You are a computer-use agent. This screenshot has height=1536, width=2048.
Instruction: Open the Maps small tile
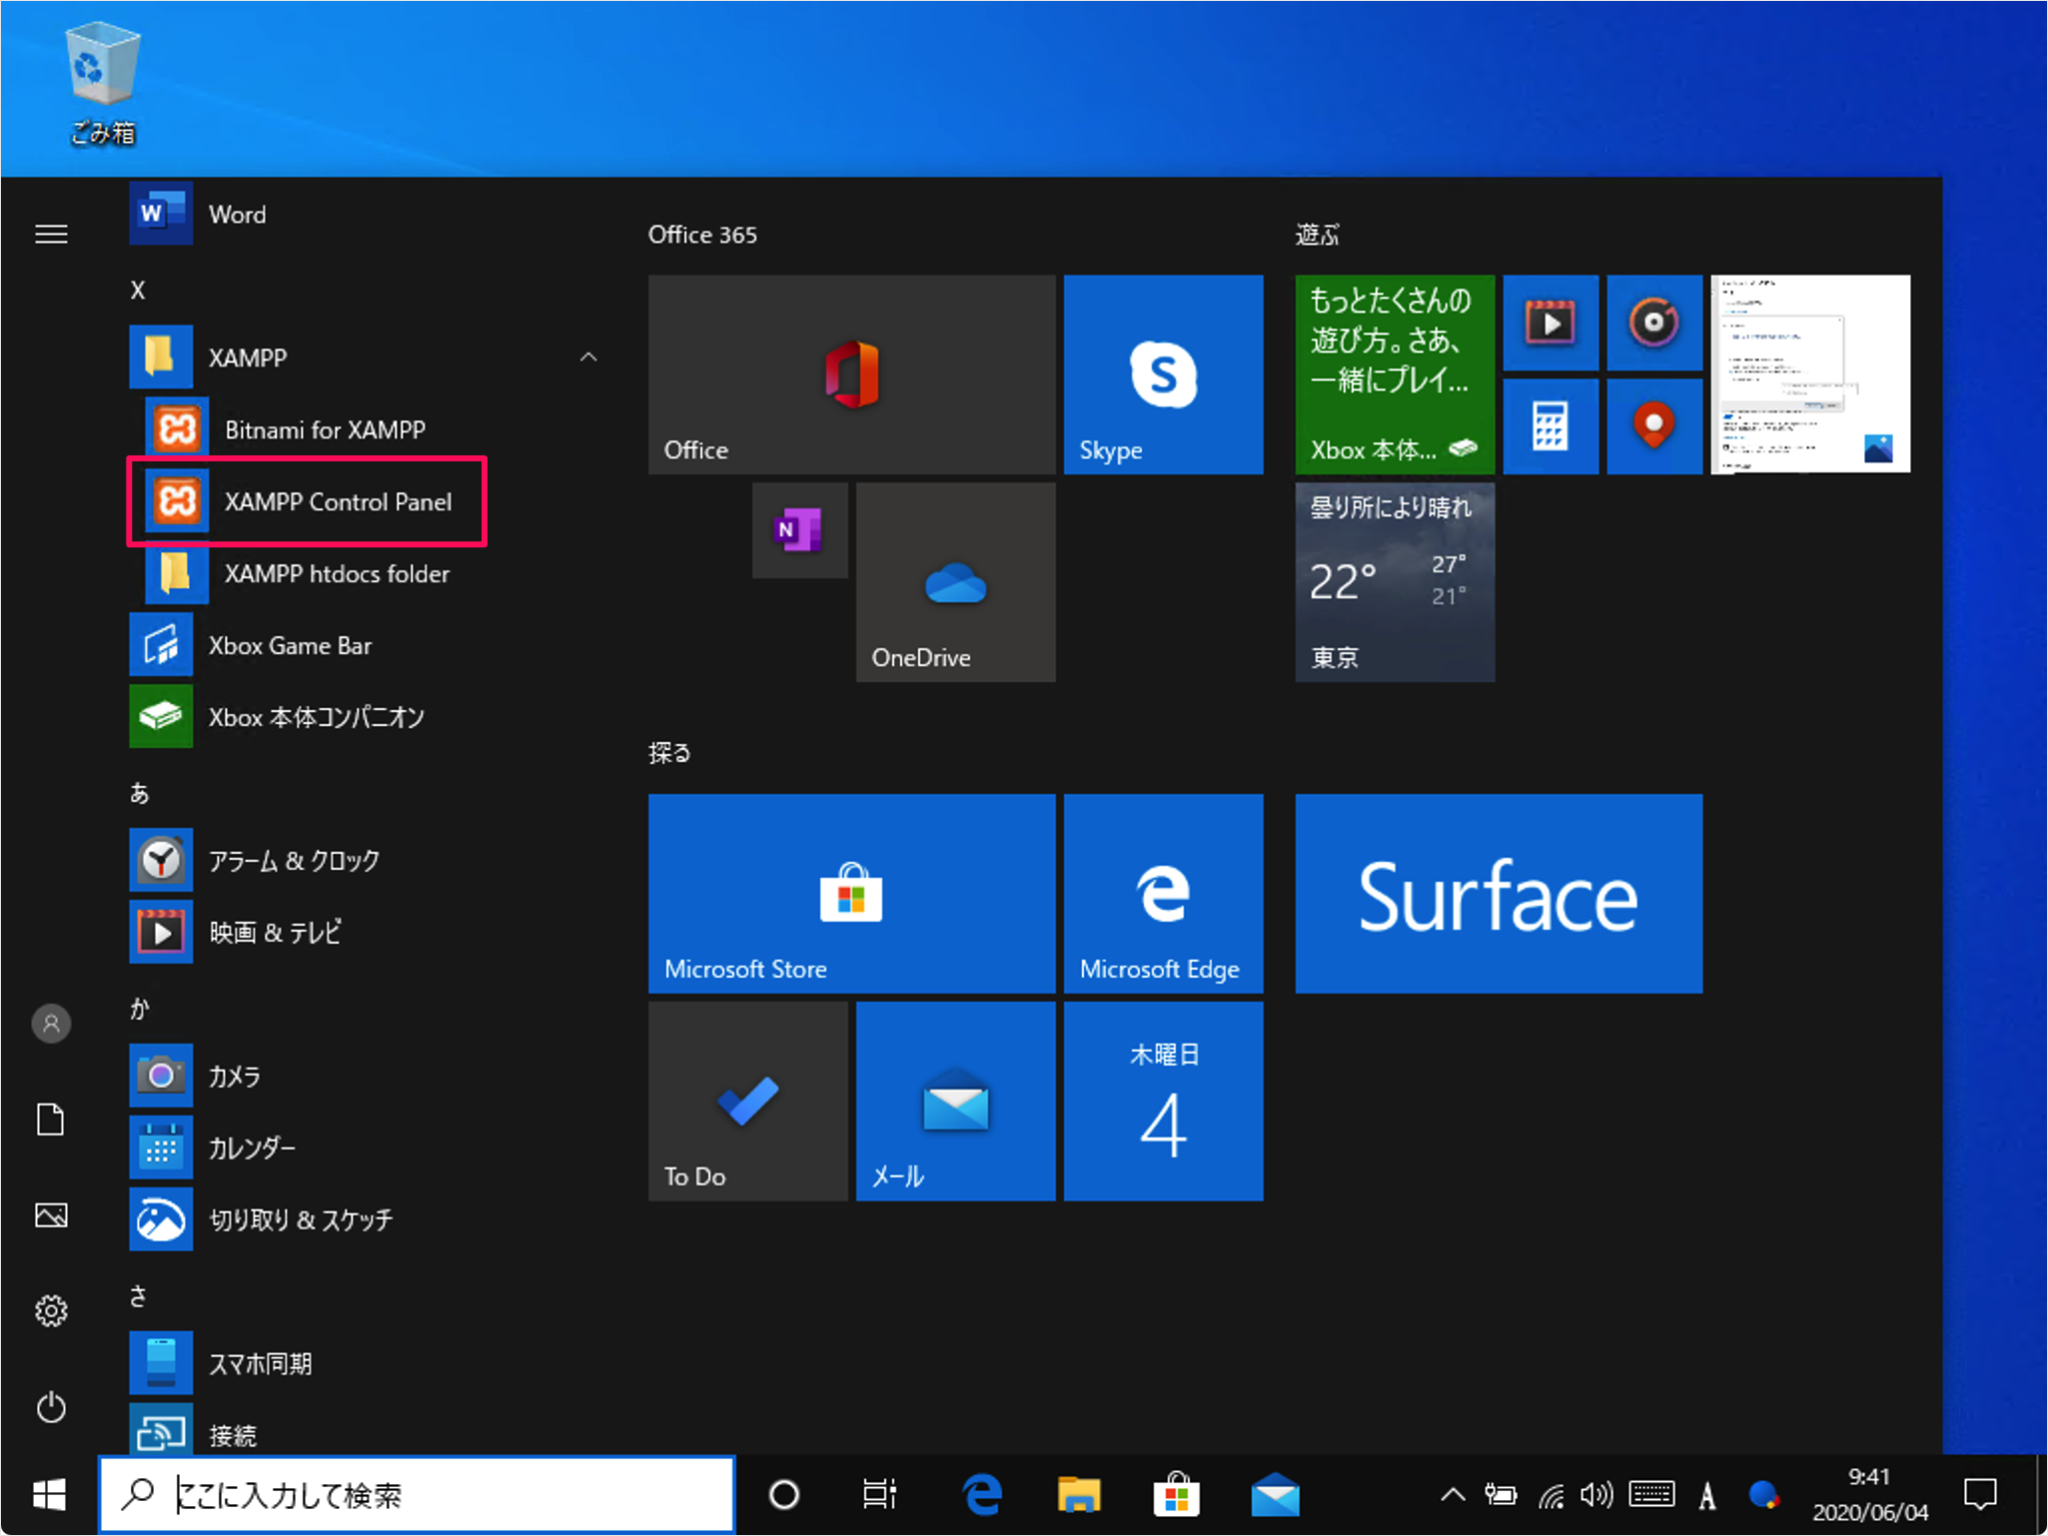pos(1654,426)
